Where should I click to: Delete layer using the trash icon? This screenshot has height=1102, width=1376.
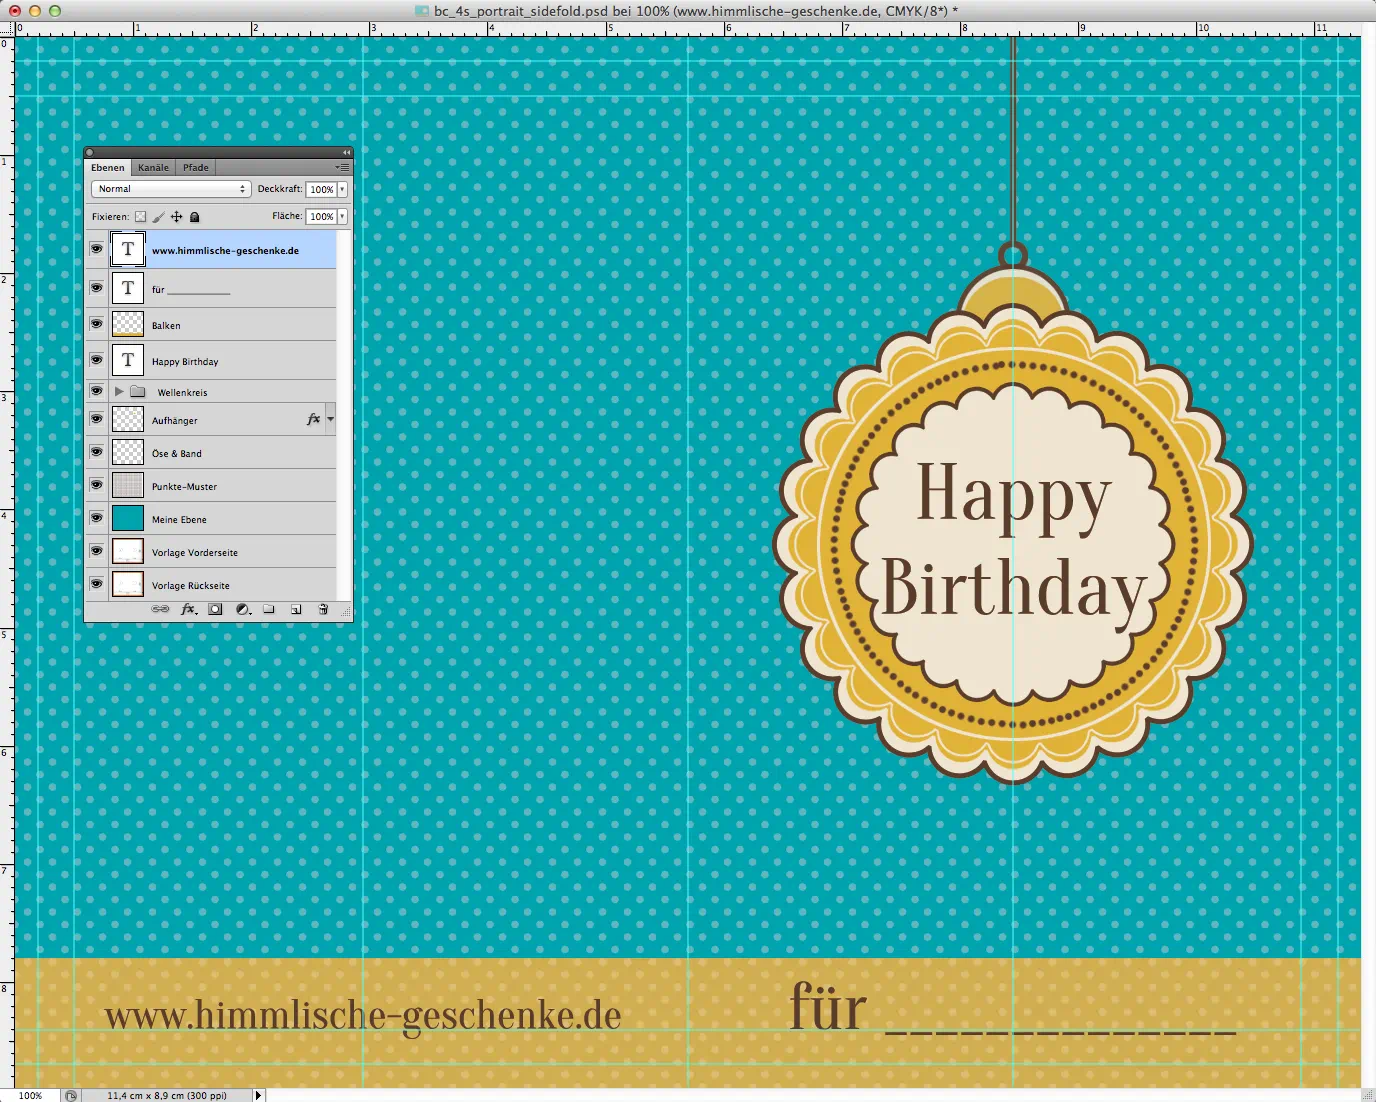pos(323,609)
